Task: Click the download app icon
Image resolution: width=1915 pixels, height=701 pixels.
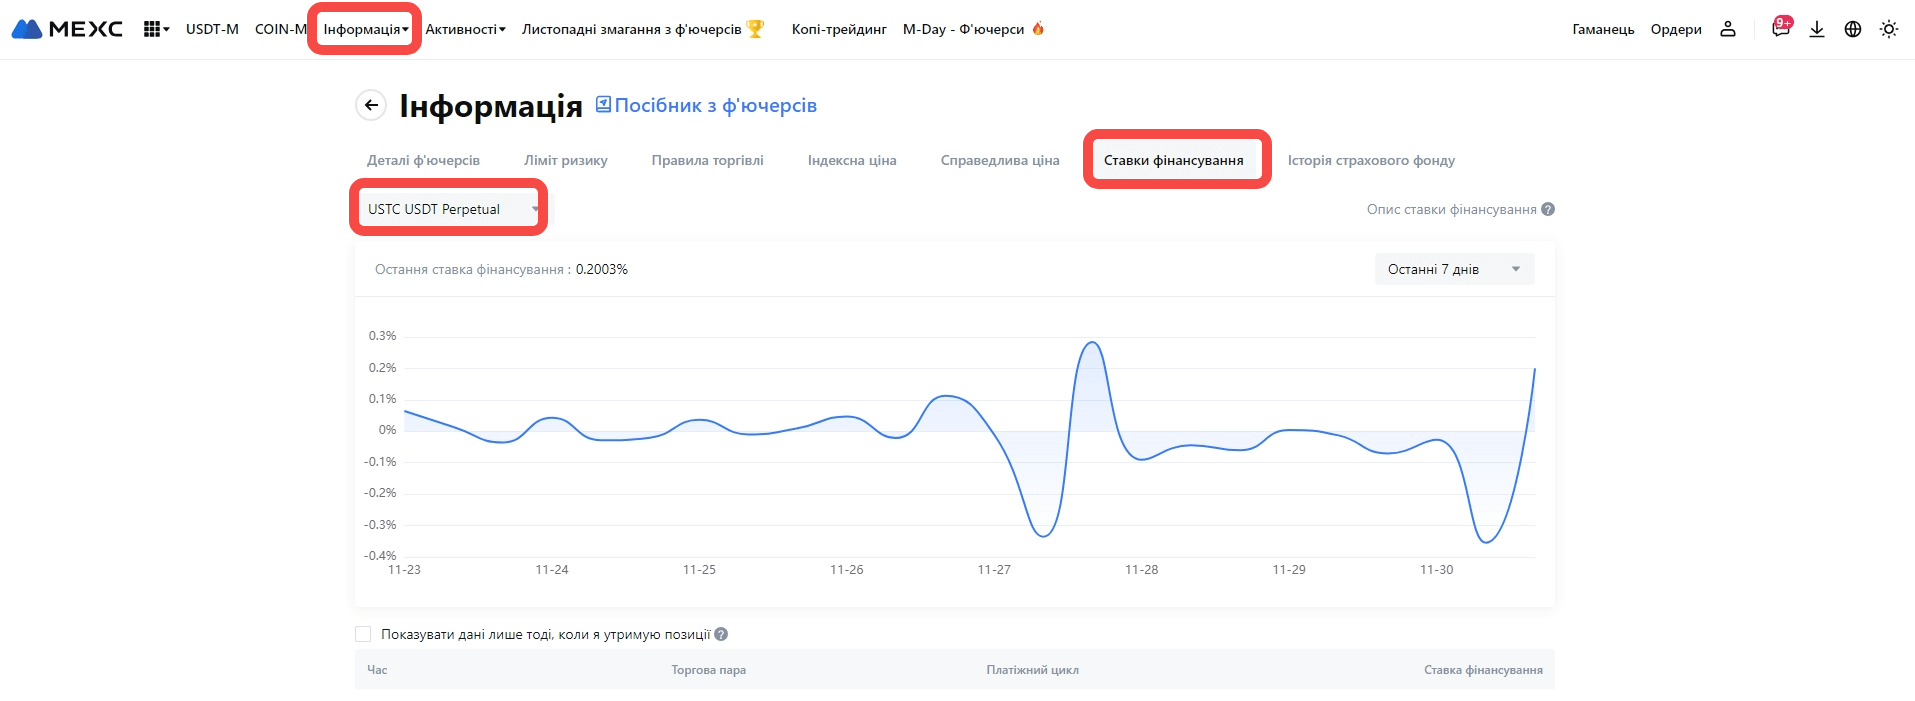Action: (1817, 29)
